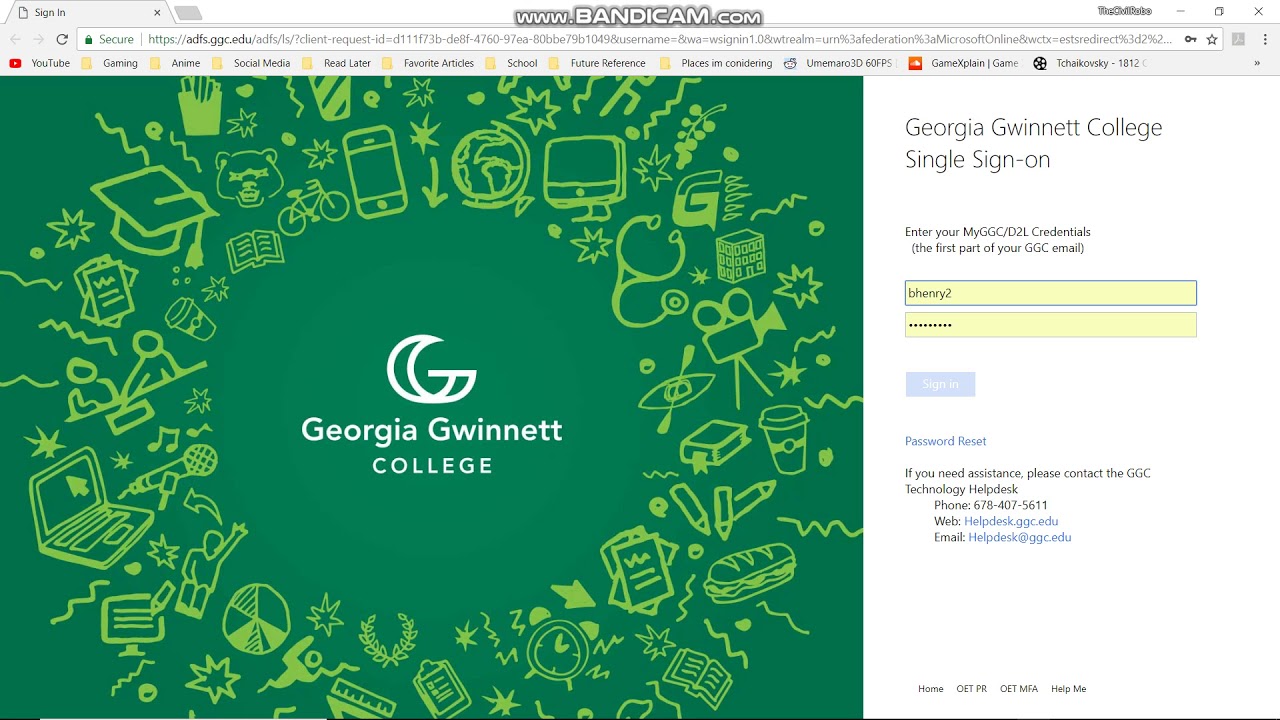Open the OET MFA footer link
Image resolution: width=1280 pixels, height=720 pixels.
(1019, 689)
